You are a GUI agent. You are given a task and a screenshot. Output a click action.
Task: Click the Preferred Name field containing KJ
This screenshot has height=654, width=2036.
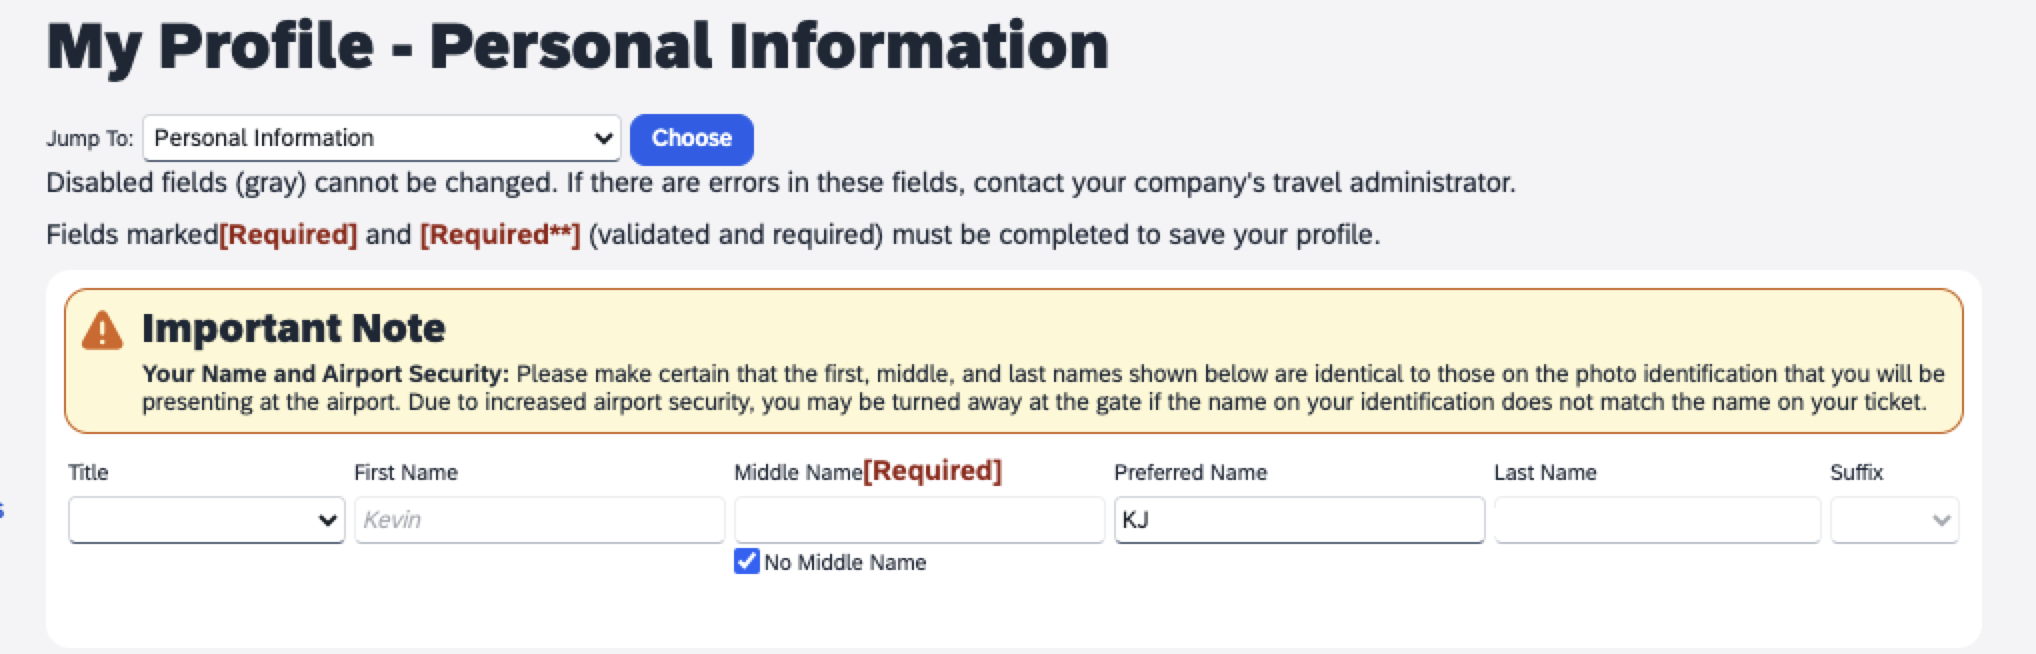(1298, 521)
